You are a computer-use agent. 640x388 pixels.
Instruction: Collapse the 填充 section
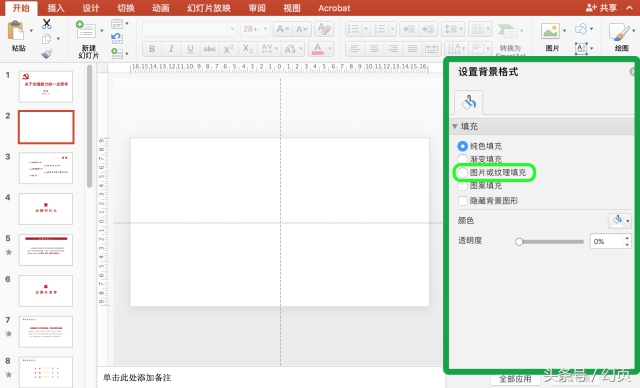point(455,126)
